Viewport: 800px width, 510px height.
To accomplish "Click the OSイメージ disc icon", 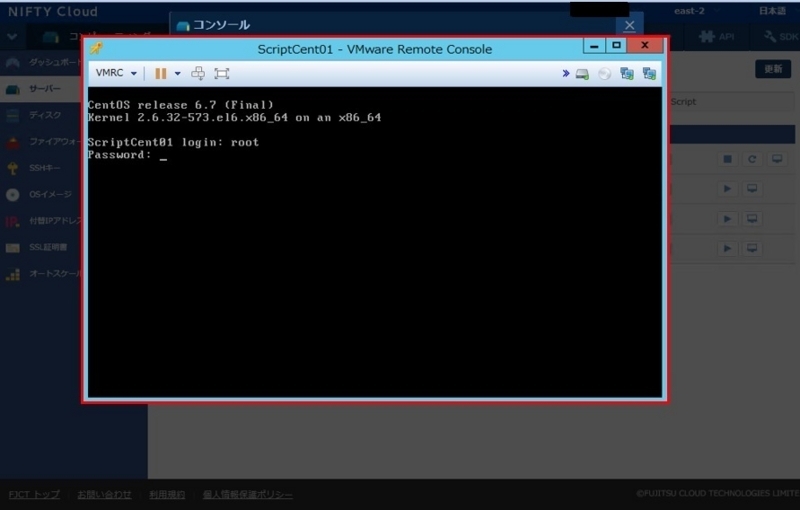I will [x=13, y=195].
